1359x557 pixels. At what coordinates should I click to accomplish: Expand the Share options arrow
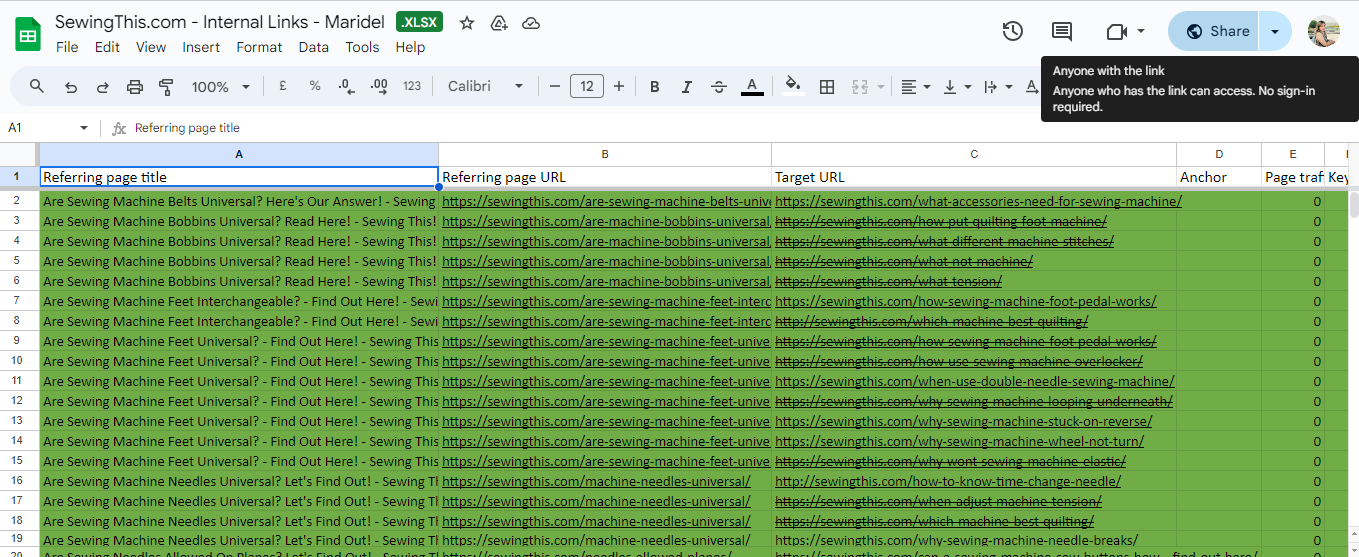1275,31
